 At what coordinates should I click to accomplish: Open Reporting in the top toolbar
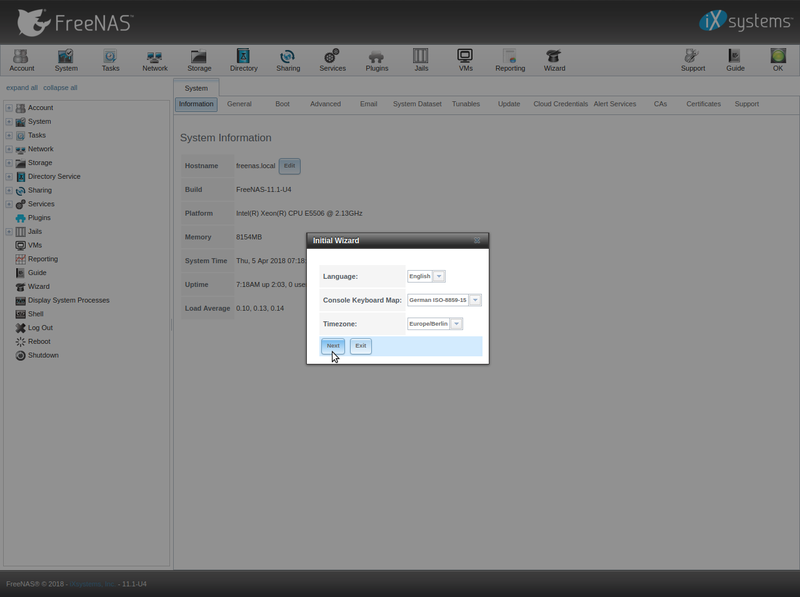[510, 60]
